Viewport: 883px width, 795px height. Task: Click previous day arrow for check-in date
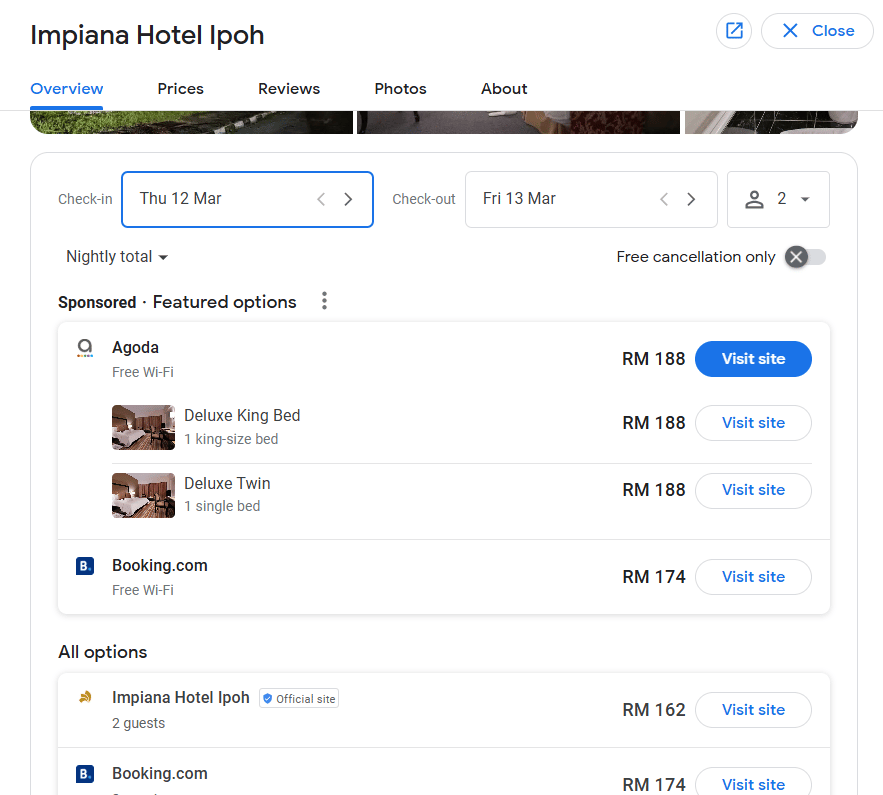(321, 199)
